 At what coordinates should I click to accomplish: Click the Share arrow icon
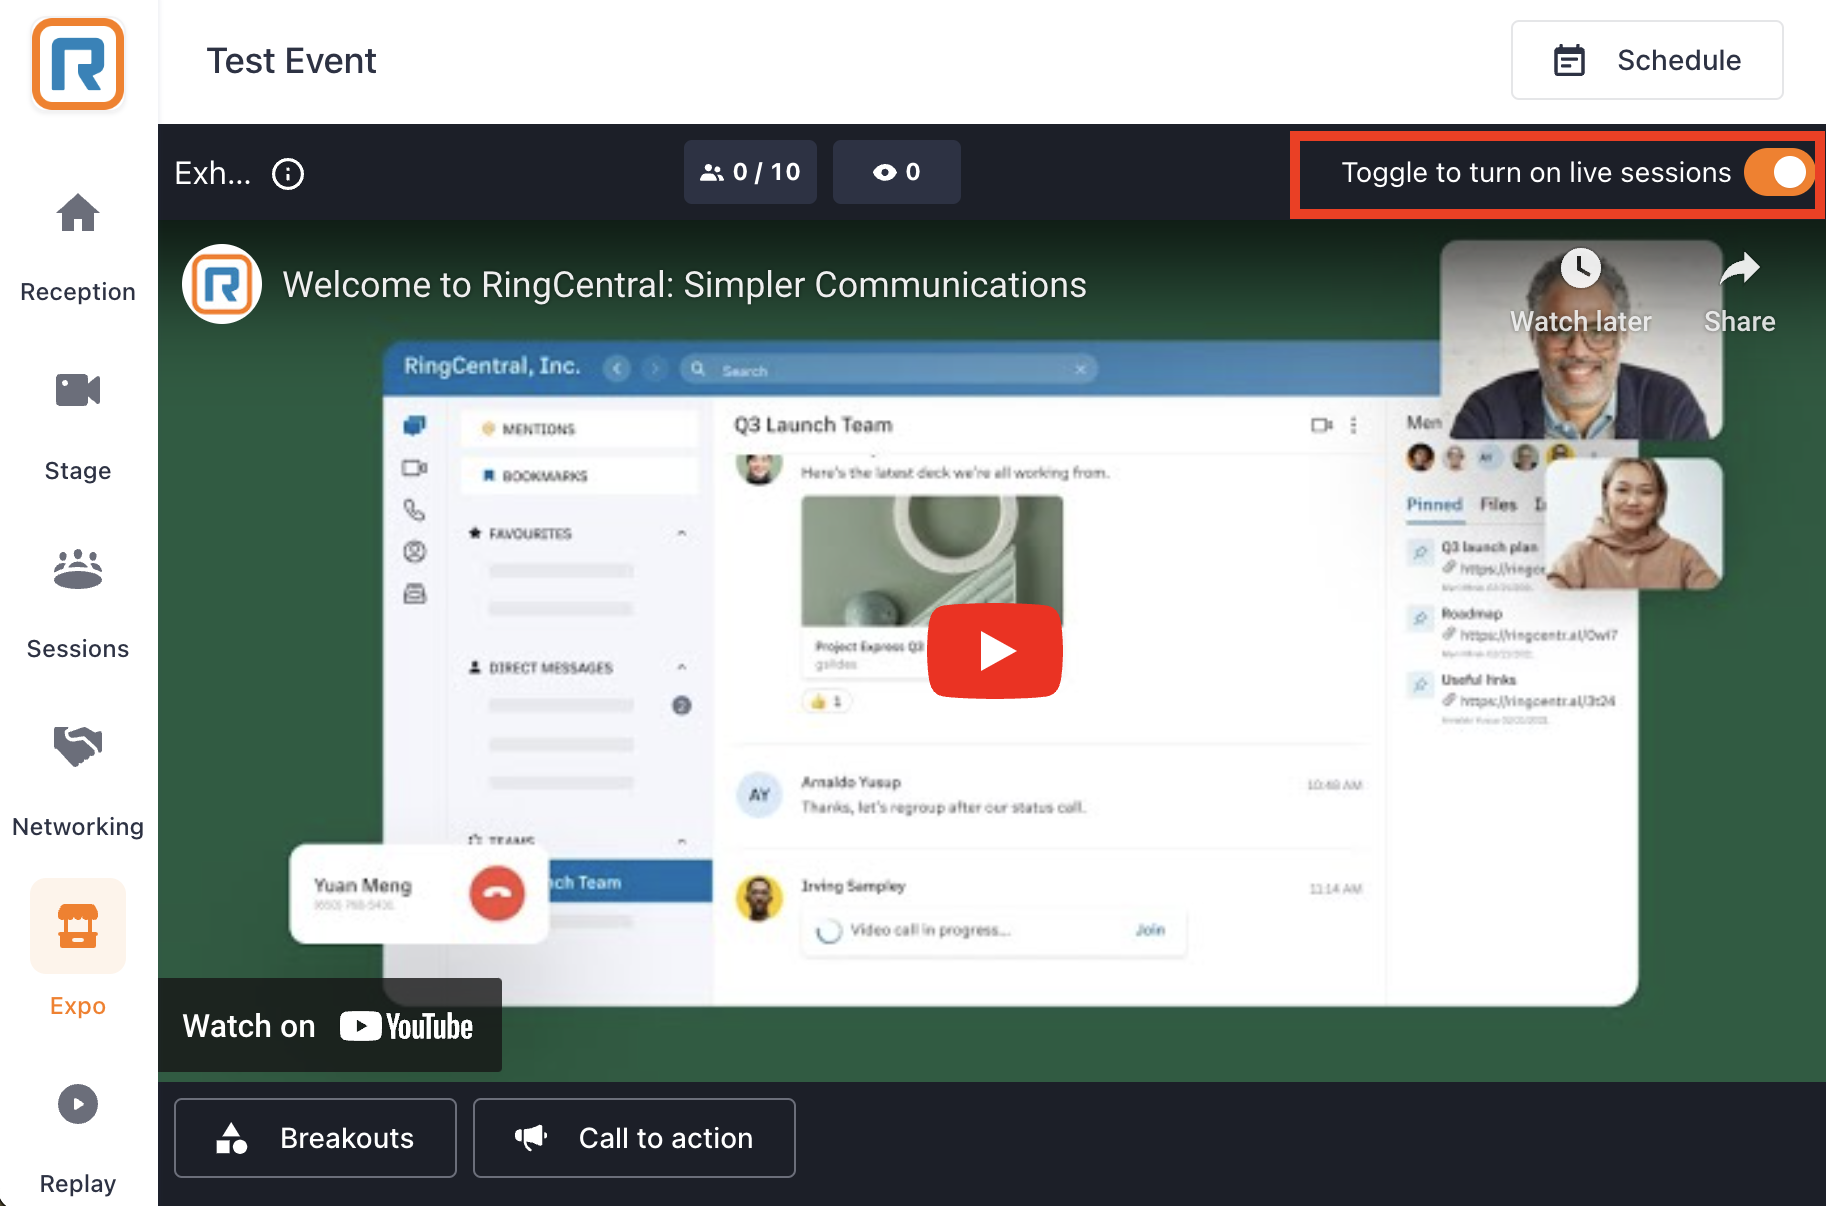[x=1740, y=268]
